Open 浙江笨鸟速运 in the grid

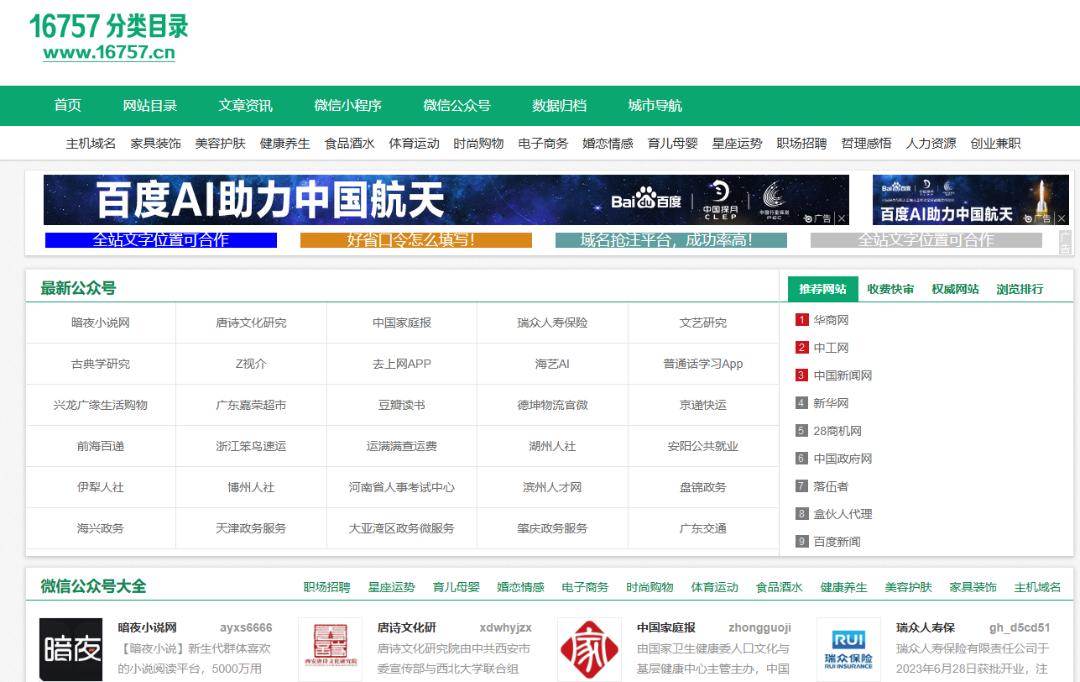(x=251, y=446)
